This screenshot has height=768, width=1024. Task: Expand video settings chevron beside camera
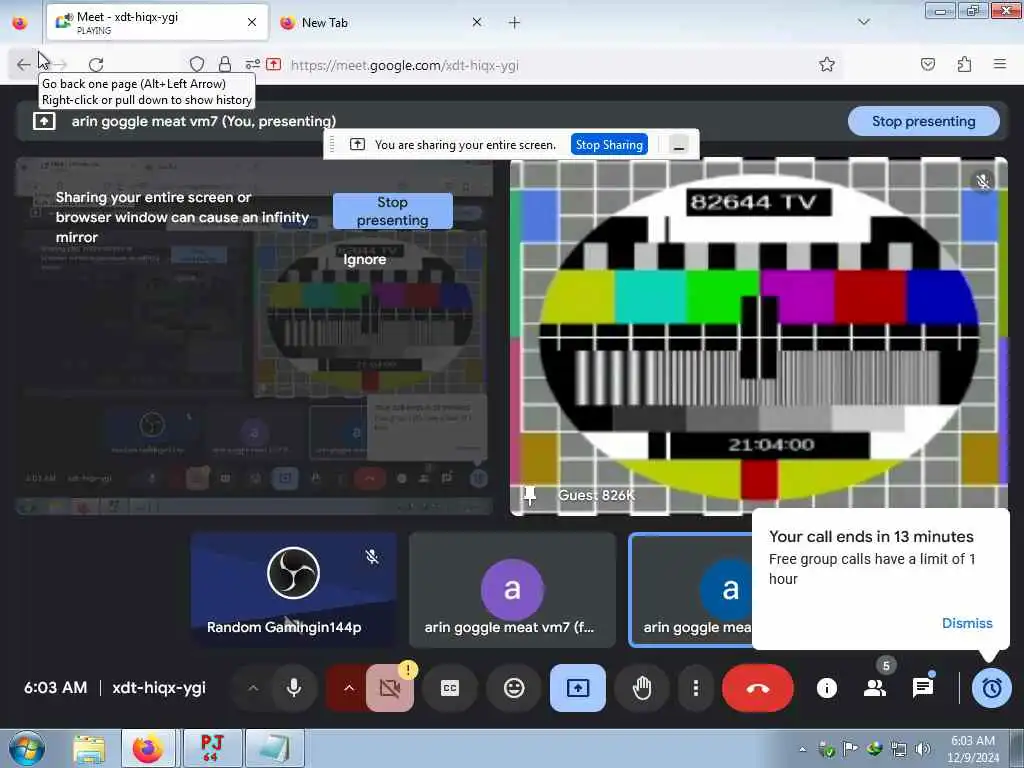tap(349, 688)
